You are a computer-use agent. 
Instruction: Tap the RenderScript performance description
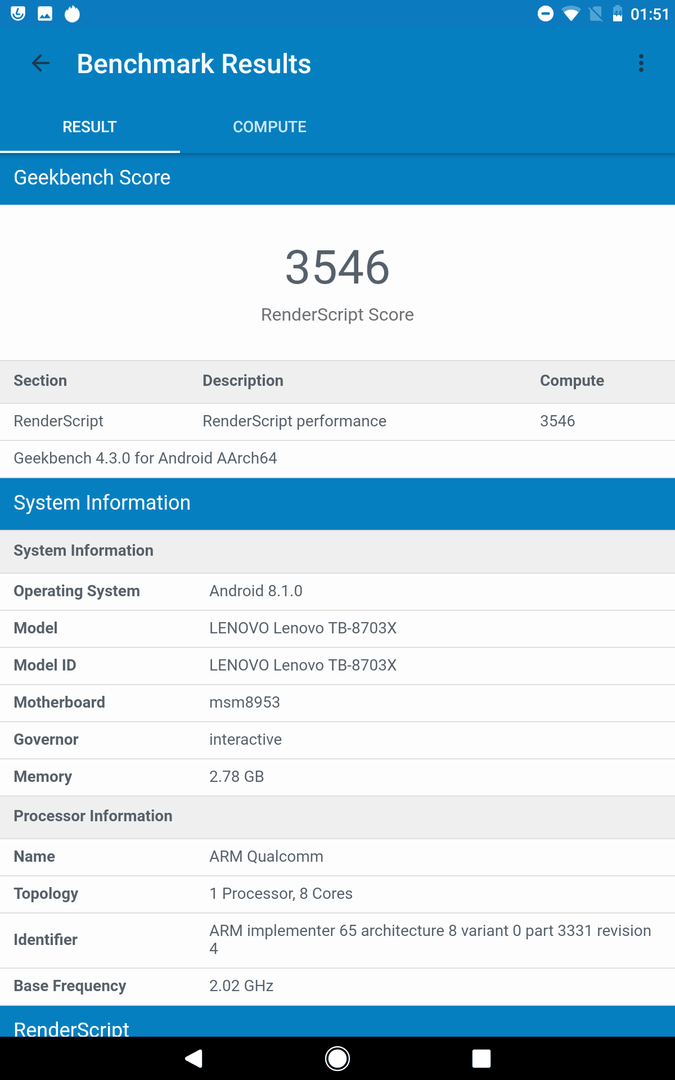294,421
